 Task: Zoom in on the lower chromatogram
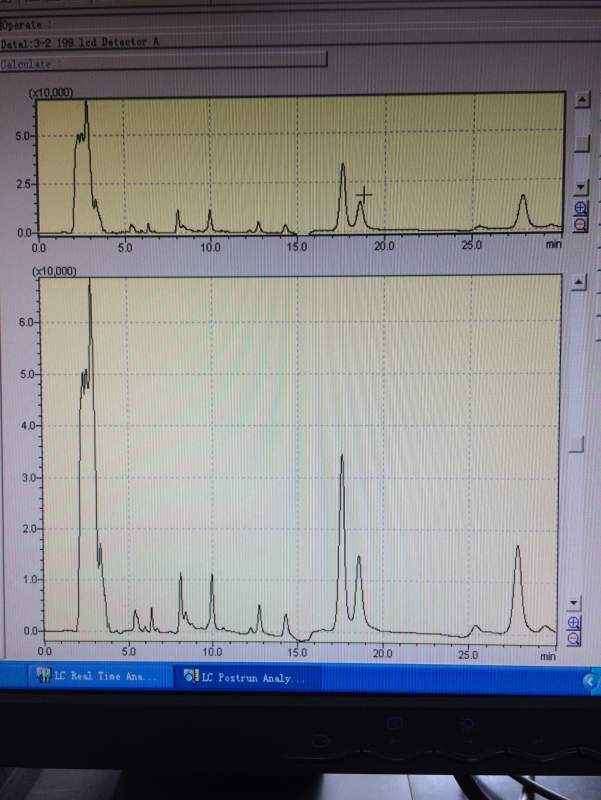(x=574, y=622)
